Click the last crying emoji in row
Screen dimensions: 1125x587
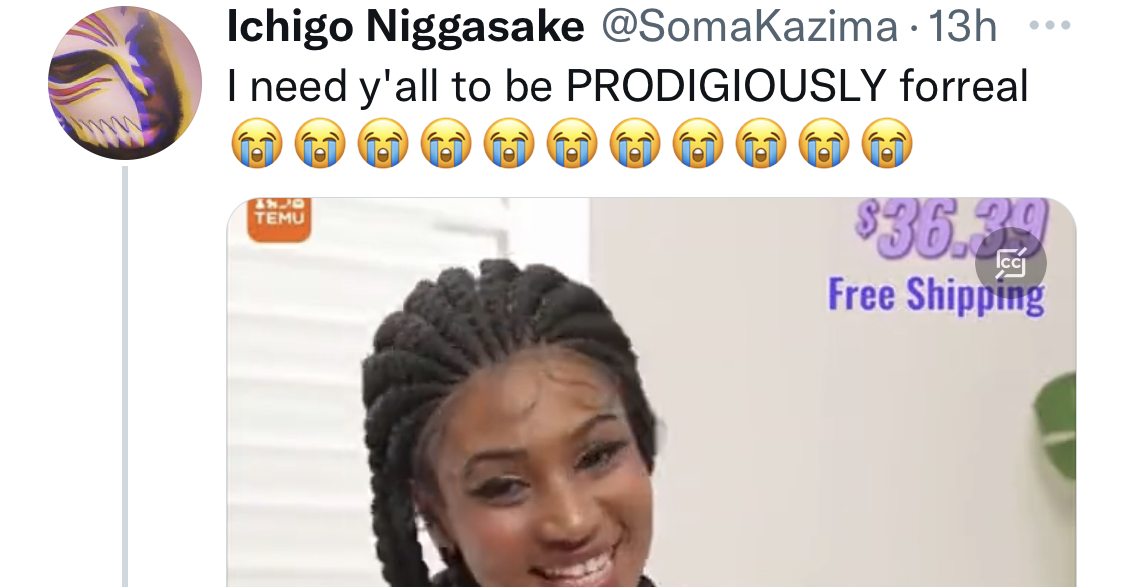coord(887,143)
